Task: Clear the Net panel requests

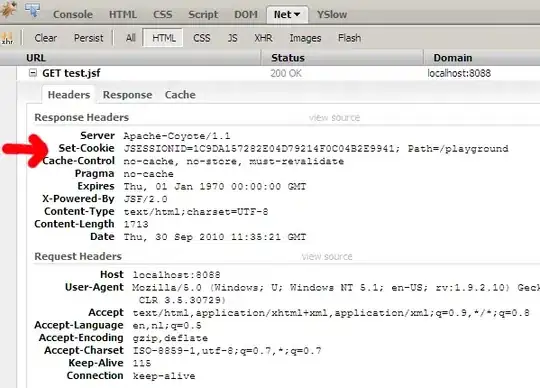Action: [x=45, y=38]
